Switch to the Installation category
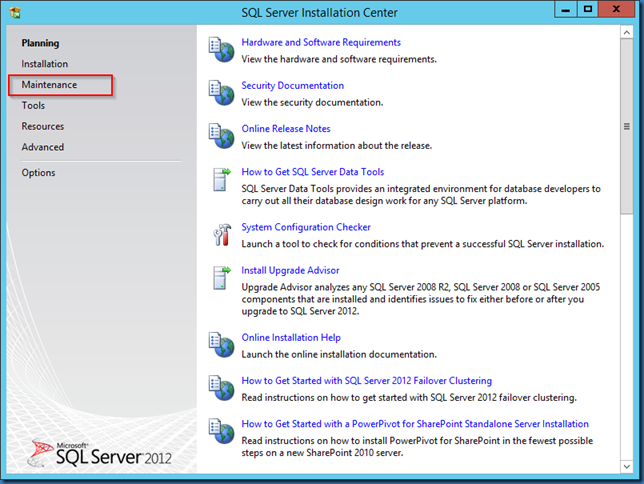 coord(45,64)
